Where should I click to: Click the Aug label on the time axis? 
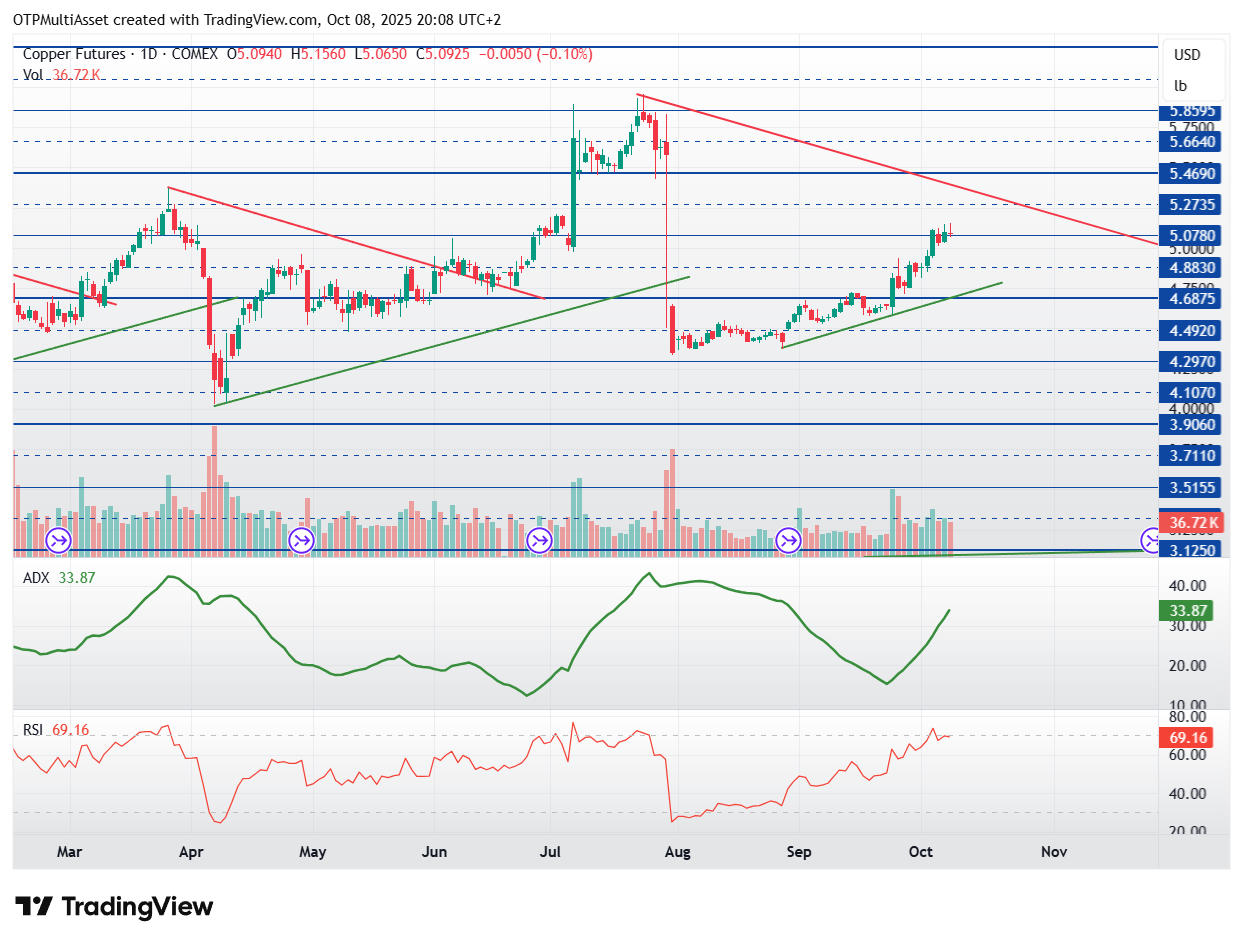[677, 852]
